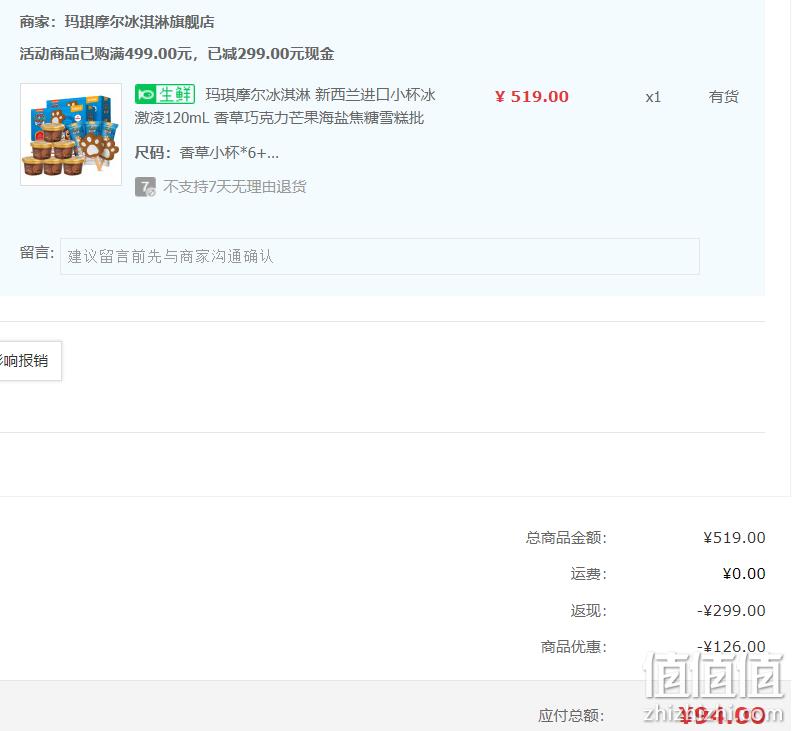Click the 商品优惠 label
Image resolution: width=793 pixels, height=731 pixels.
point(574,647)
